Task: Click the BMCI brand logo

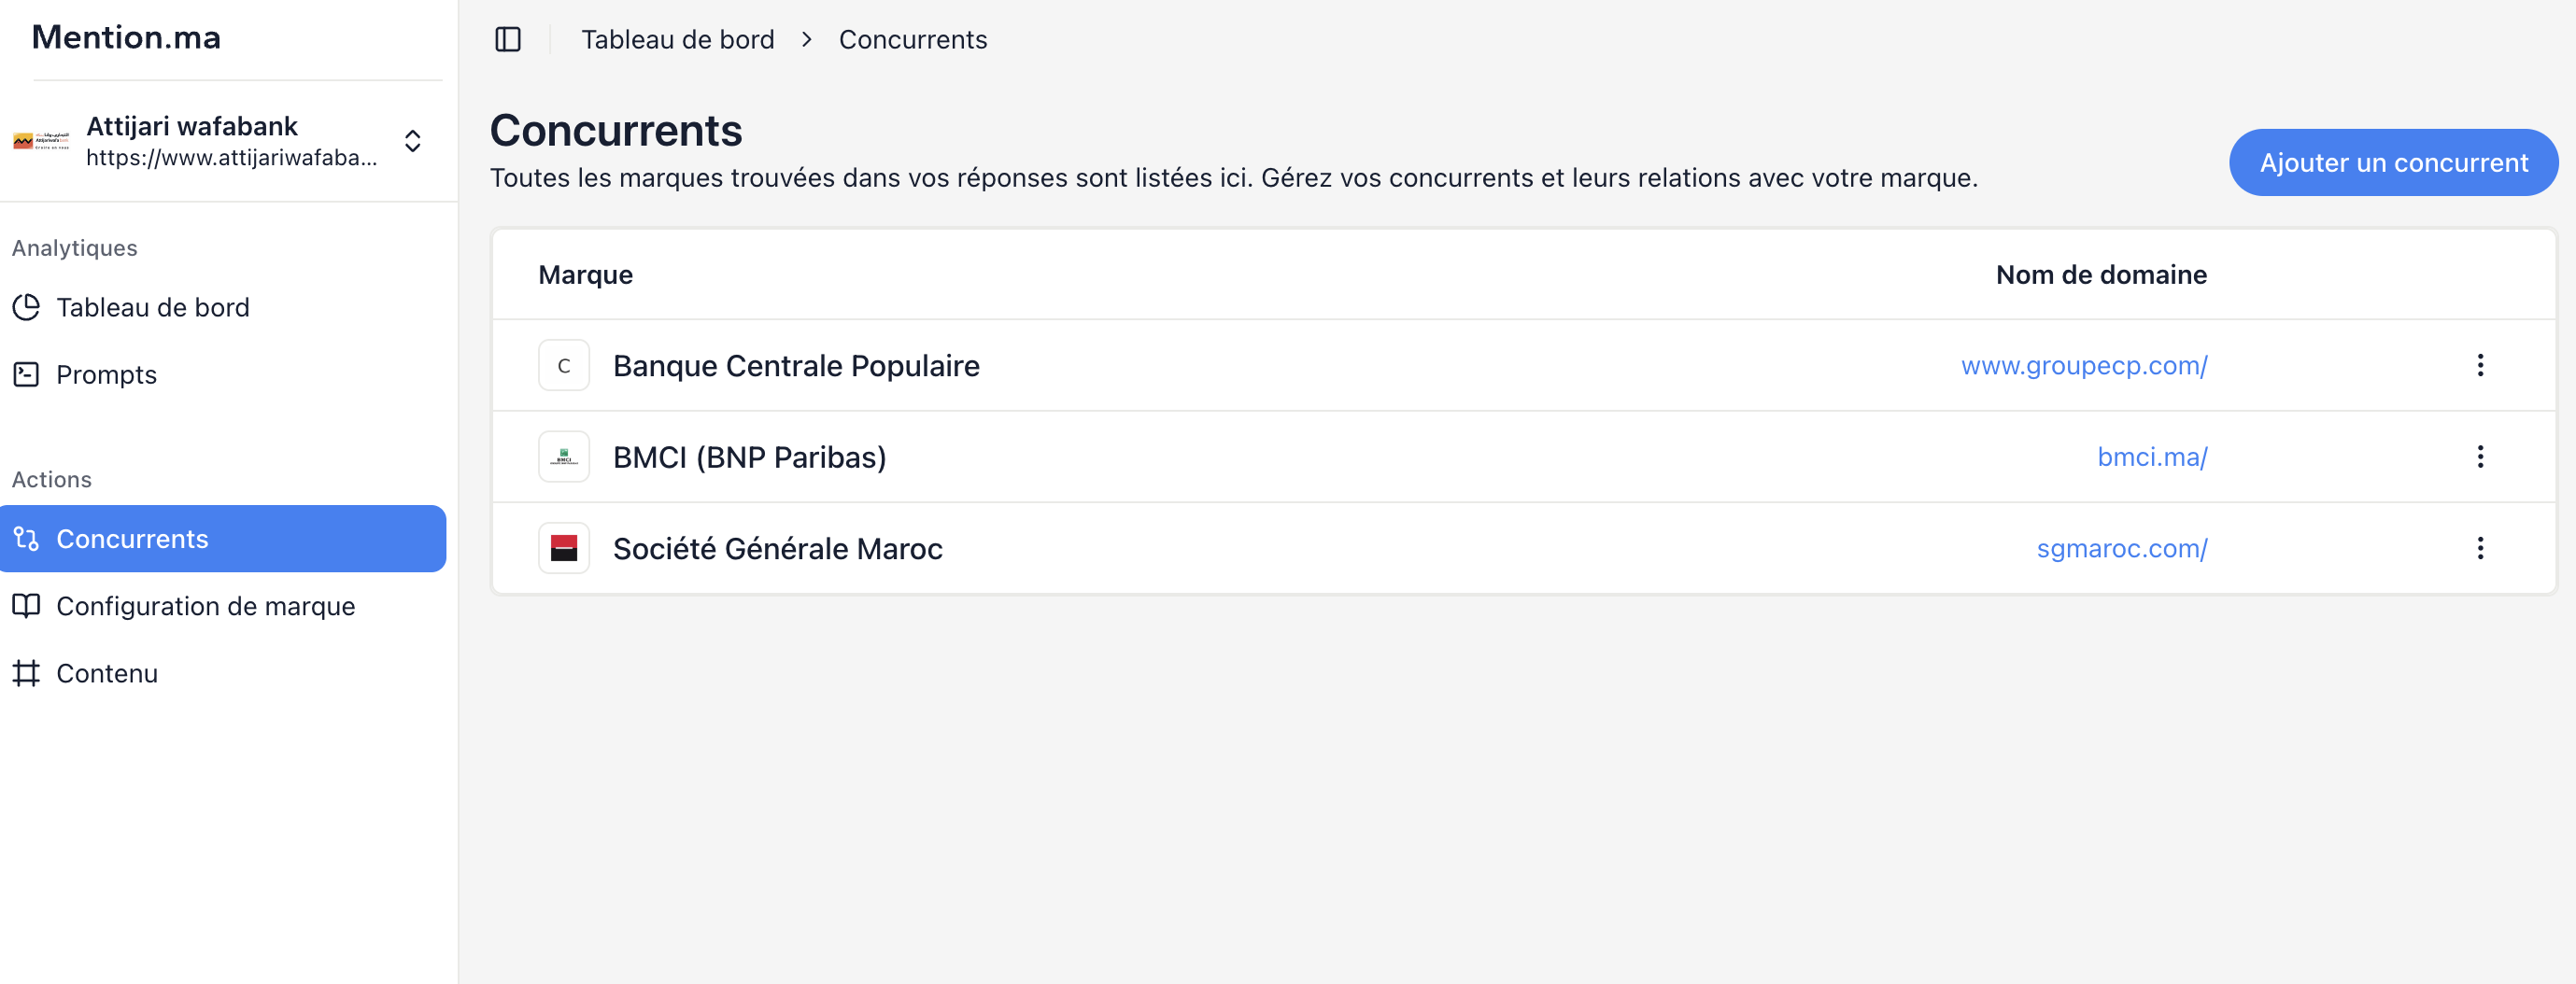Action: 564,457
